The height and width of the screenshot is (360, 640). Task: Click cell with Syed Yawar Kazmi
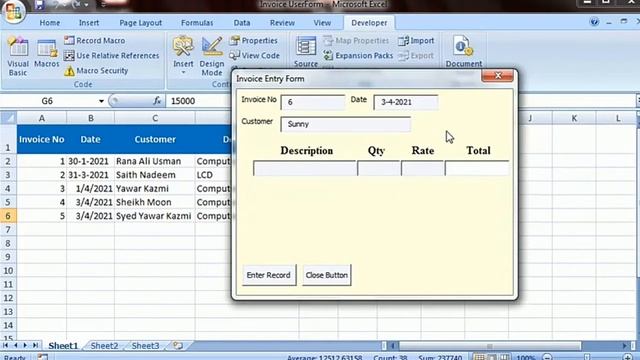[155, 216]
